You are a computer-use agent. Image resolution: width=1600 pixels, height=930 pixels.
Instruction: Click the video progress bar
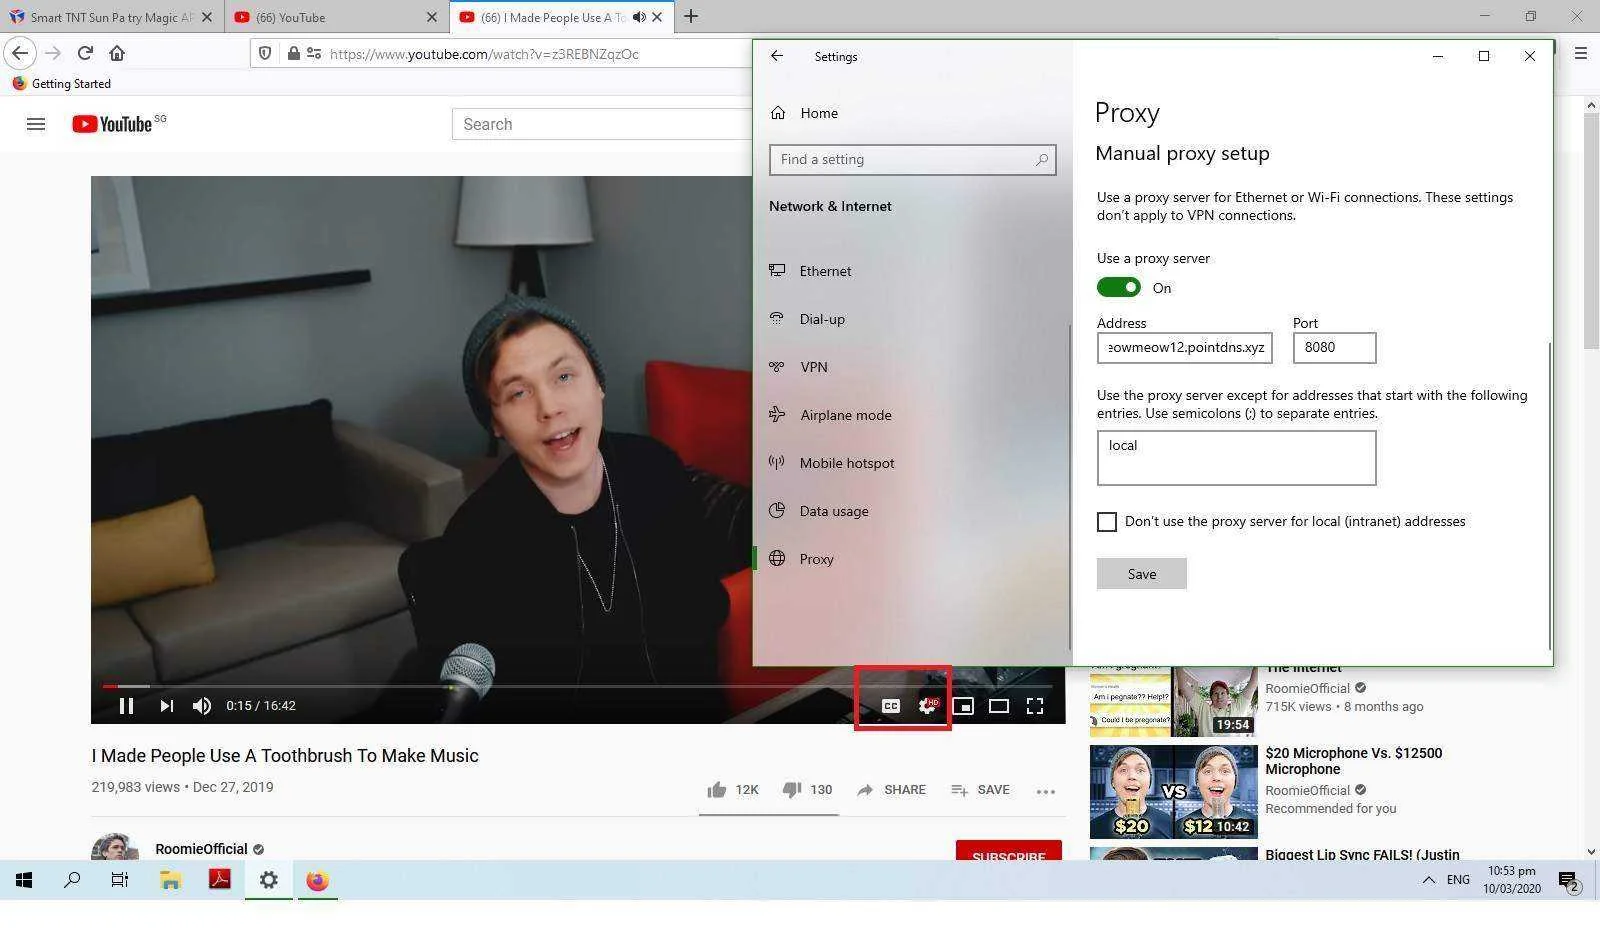point(577,687)
